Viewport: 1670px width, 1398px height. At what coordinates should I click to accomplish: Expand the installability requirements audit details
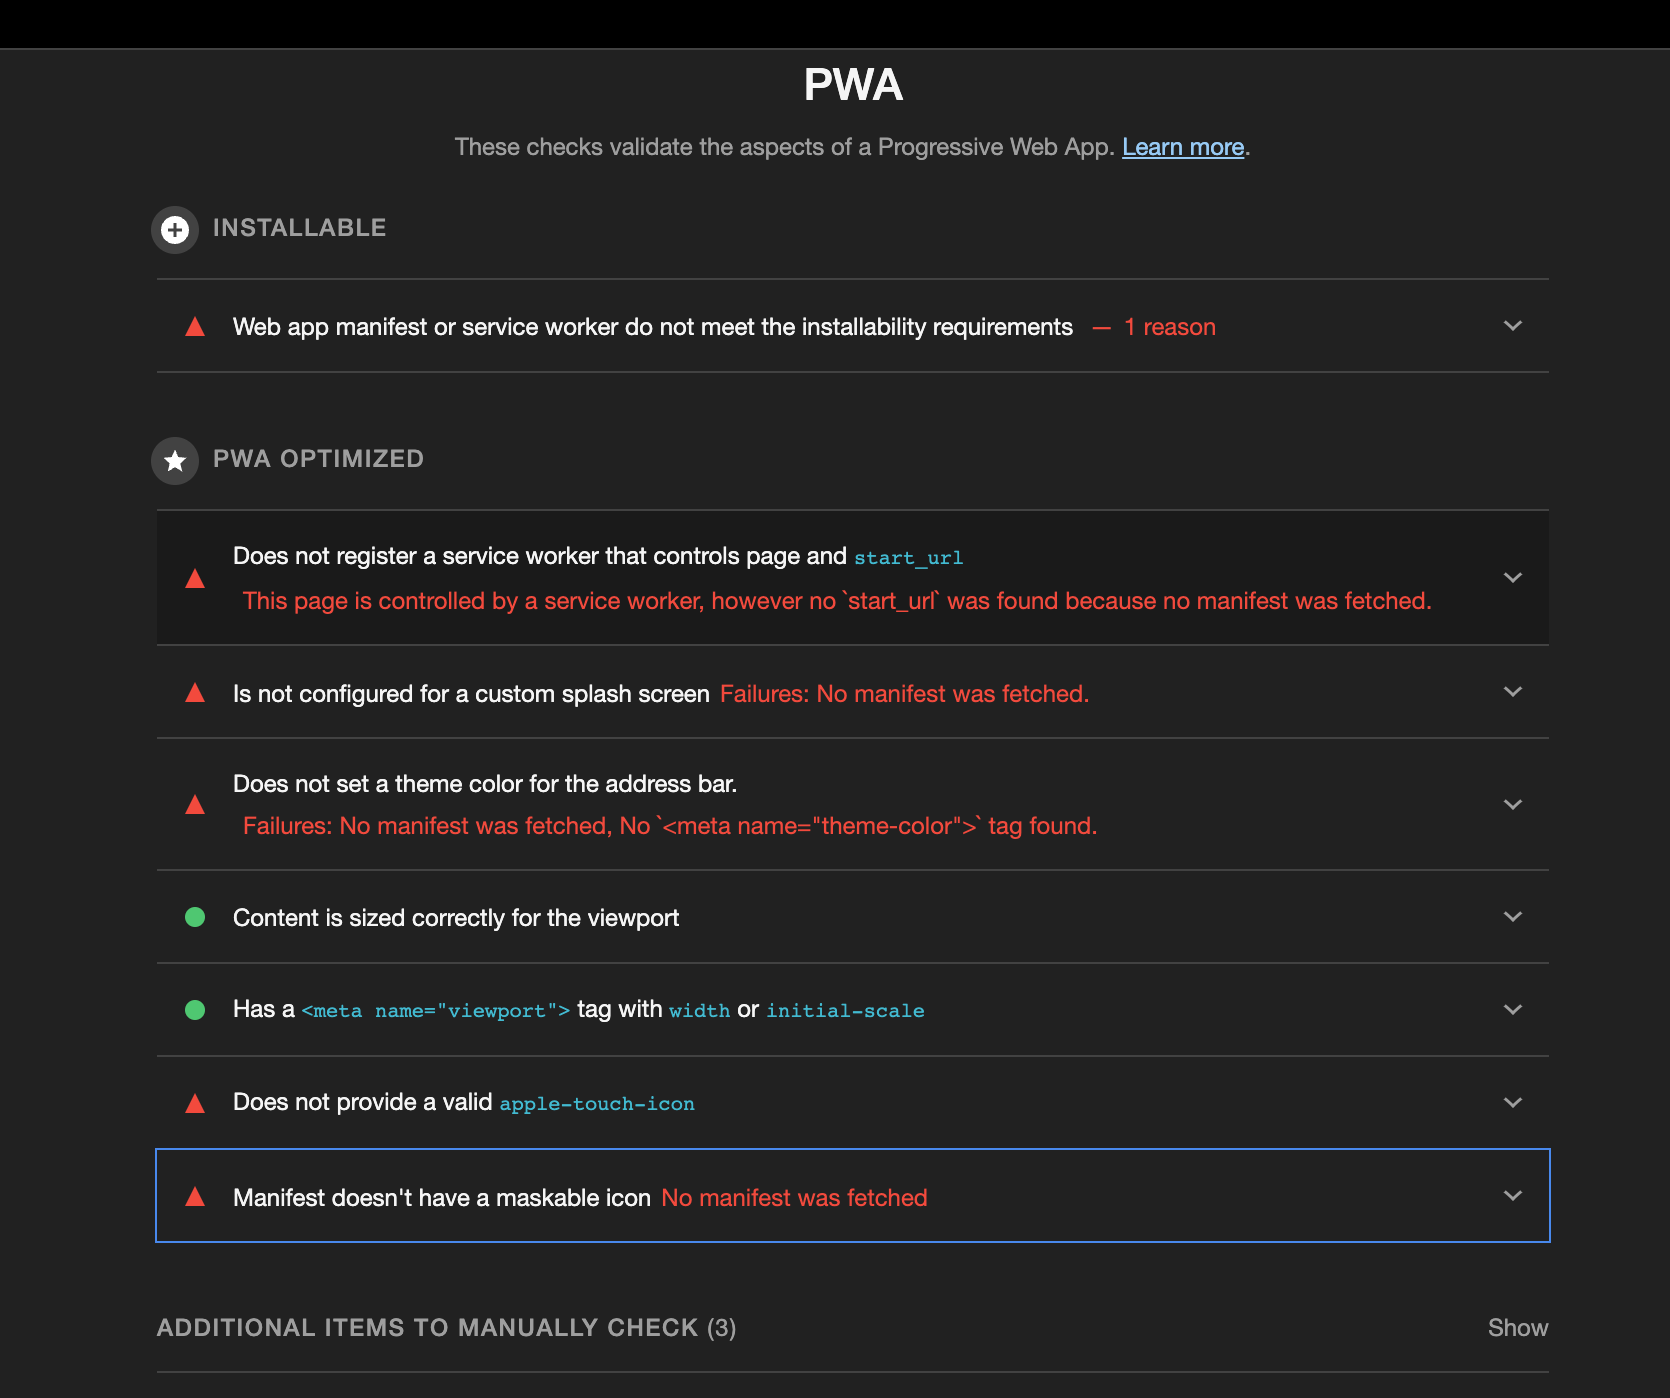click(x=1513, y=326)
